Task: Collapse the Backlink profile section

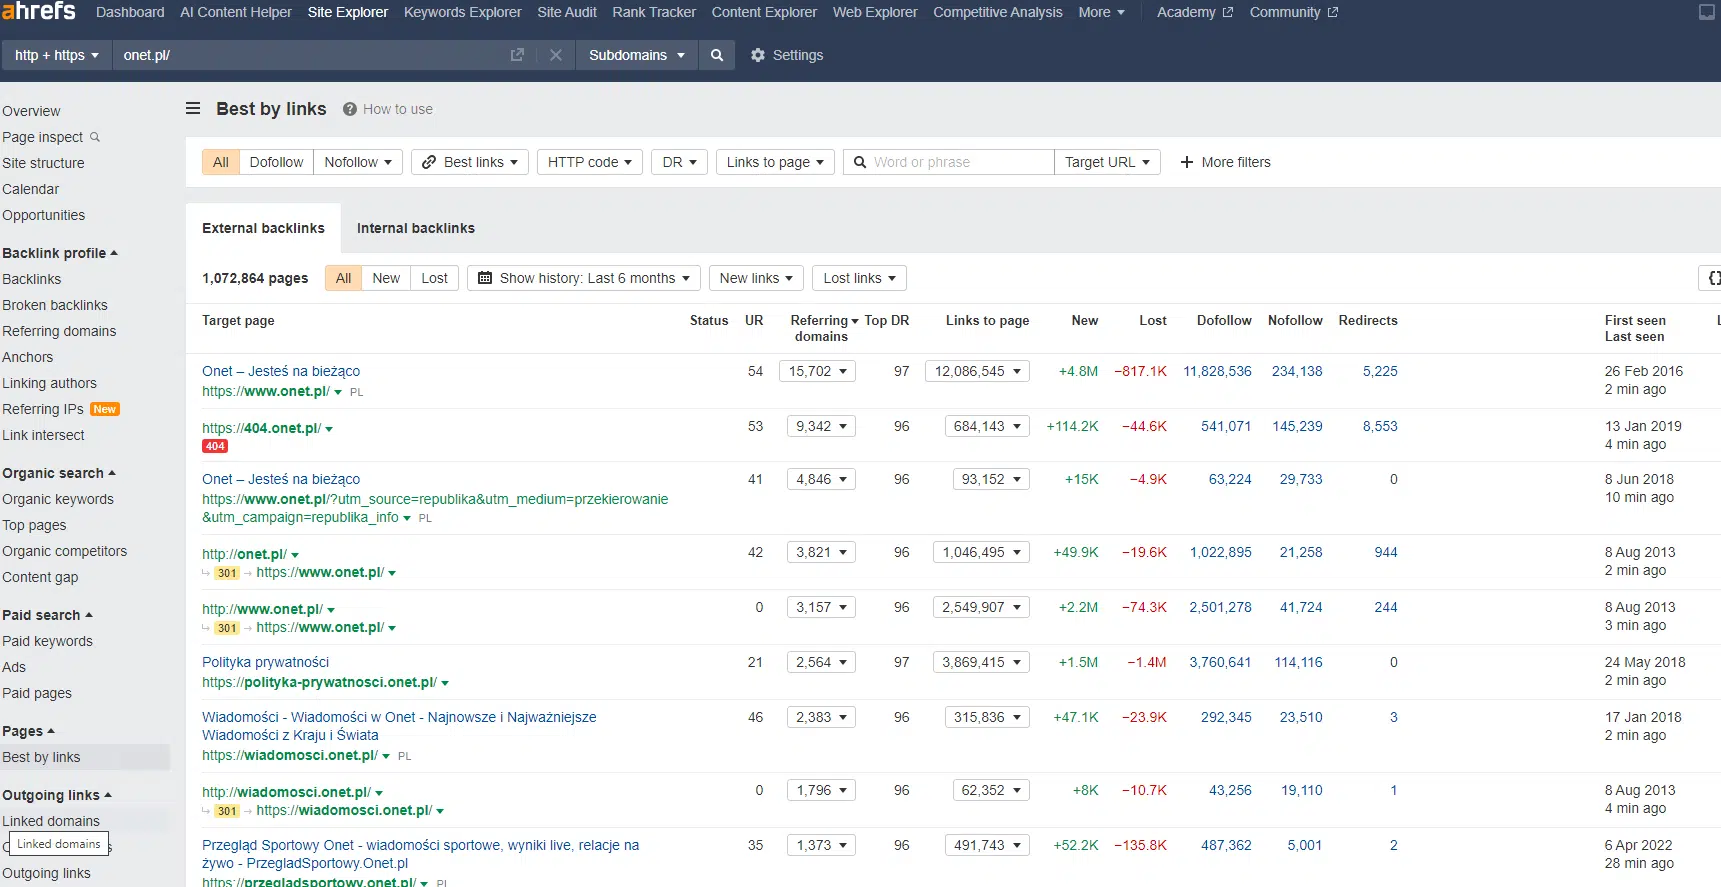Action: (60, 253)
